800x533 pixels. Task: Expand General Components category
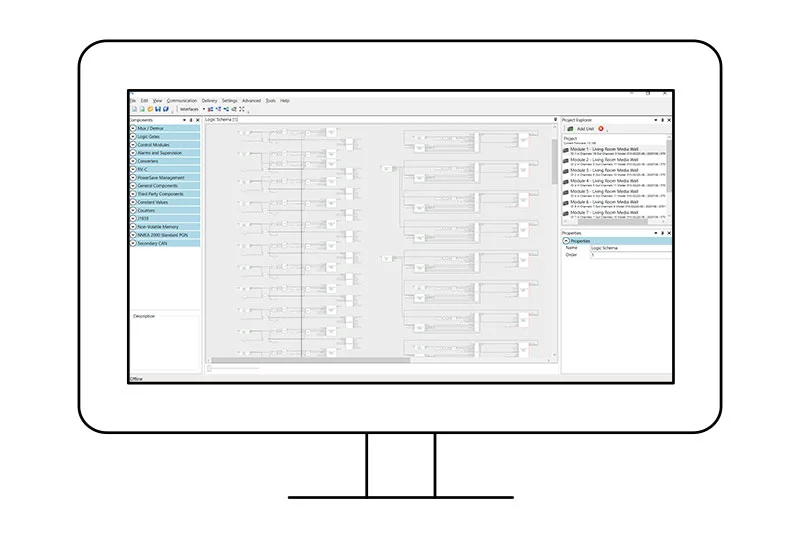tap(133, 186)
